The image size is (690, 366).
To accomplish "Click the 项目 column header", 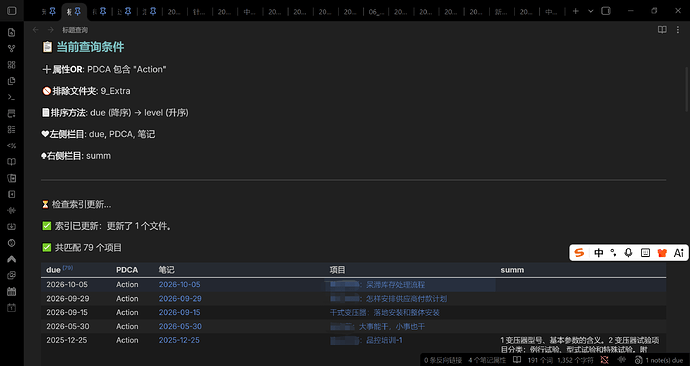I will (338, 270).
